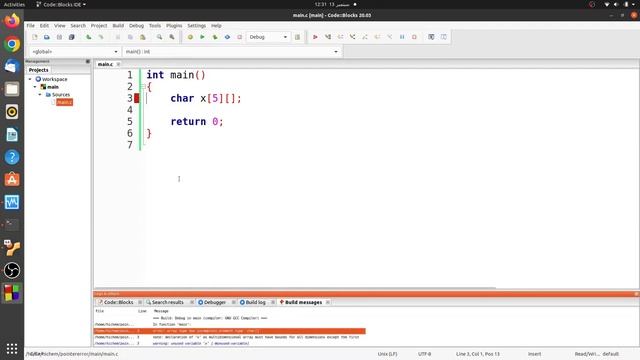640x360 pixels.
Task: Pause the debugger with break icon
Action: pos(402,37)
